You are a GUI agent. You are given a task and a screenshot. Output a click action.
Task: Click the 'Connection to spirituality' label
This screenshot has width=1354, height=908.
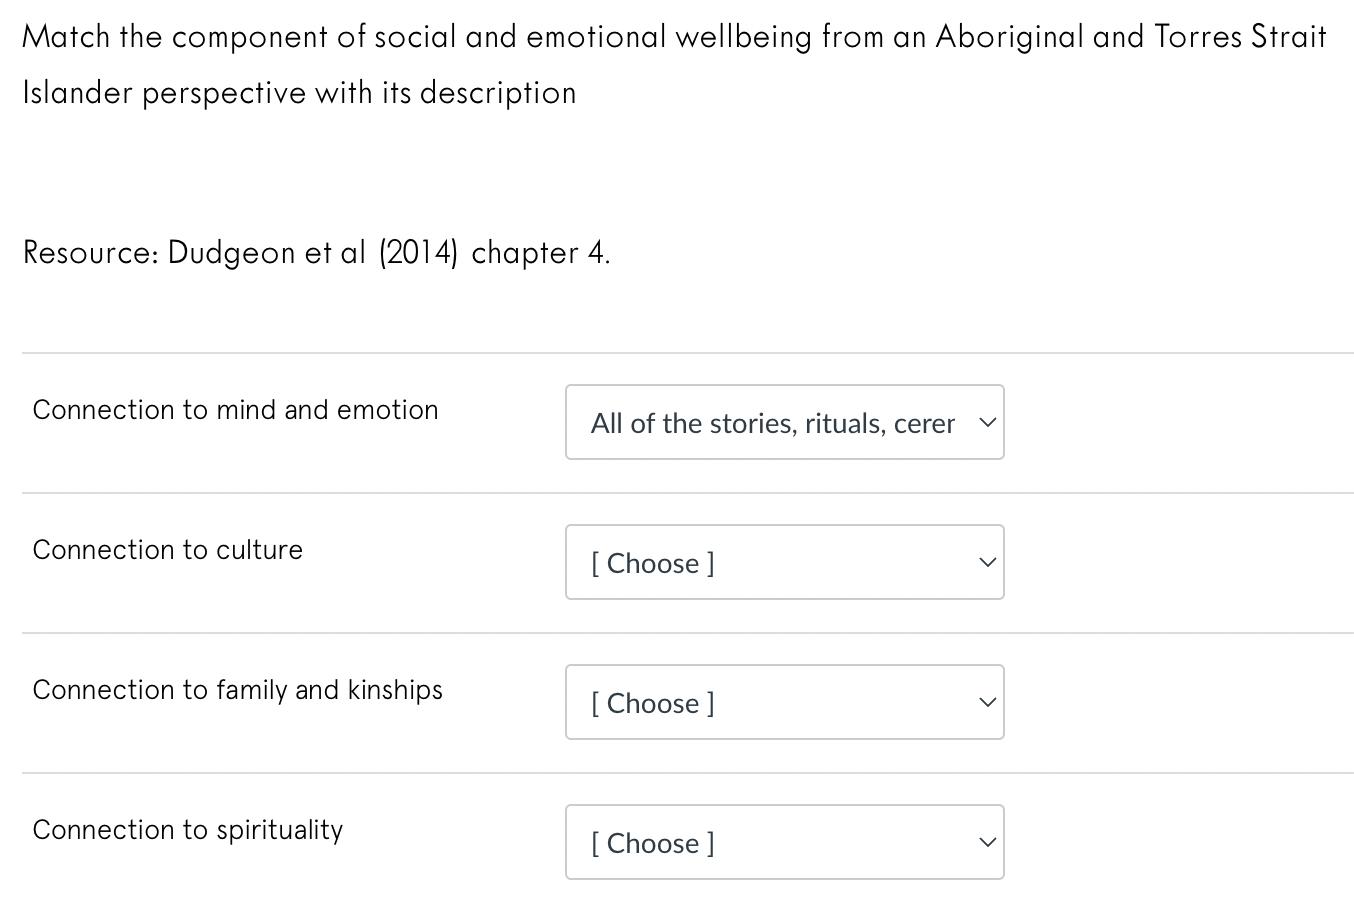(188, 829)
